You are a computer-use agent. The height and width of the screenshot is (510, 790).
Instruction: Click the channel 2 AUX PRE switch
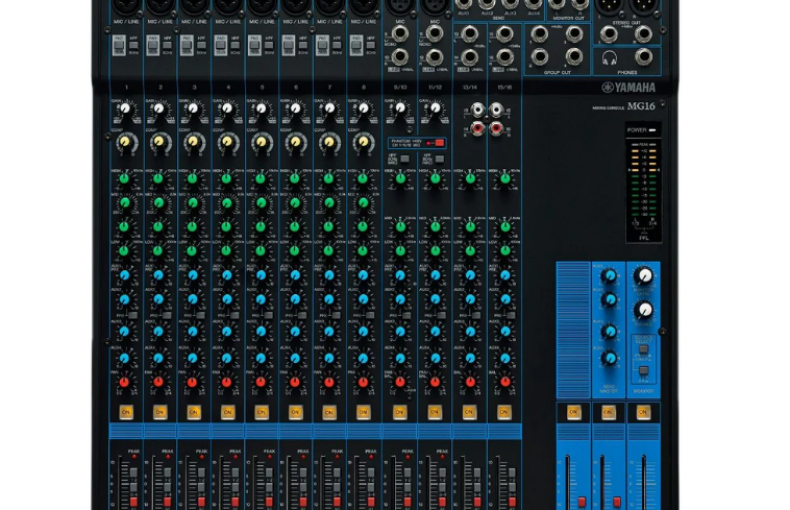[x=167, y=315]
